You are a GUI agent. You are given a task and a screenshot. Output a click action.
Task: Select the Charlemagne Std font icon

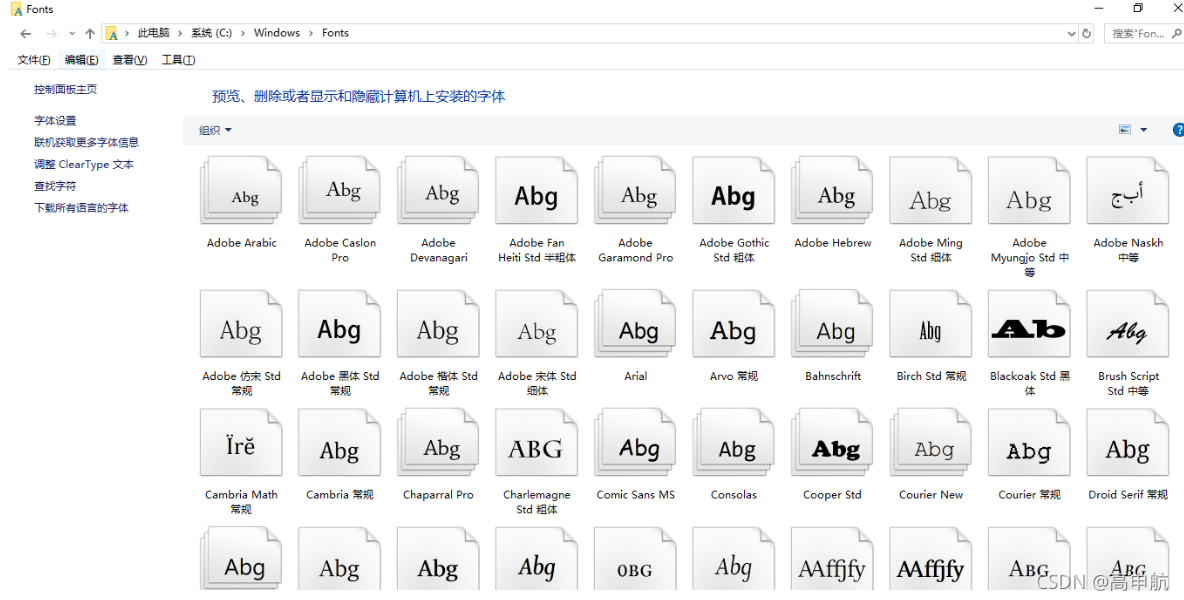click(537, 442)
